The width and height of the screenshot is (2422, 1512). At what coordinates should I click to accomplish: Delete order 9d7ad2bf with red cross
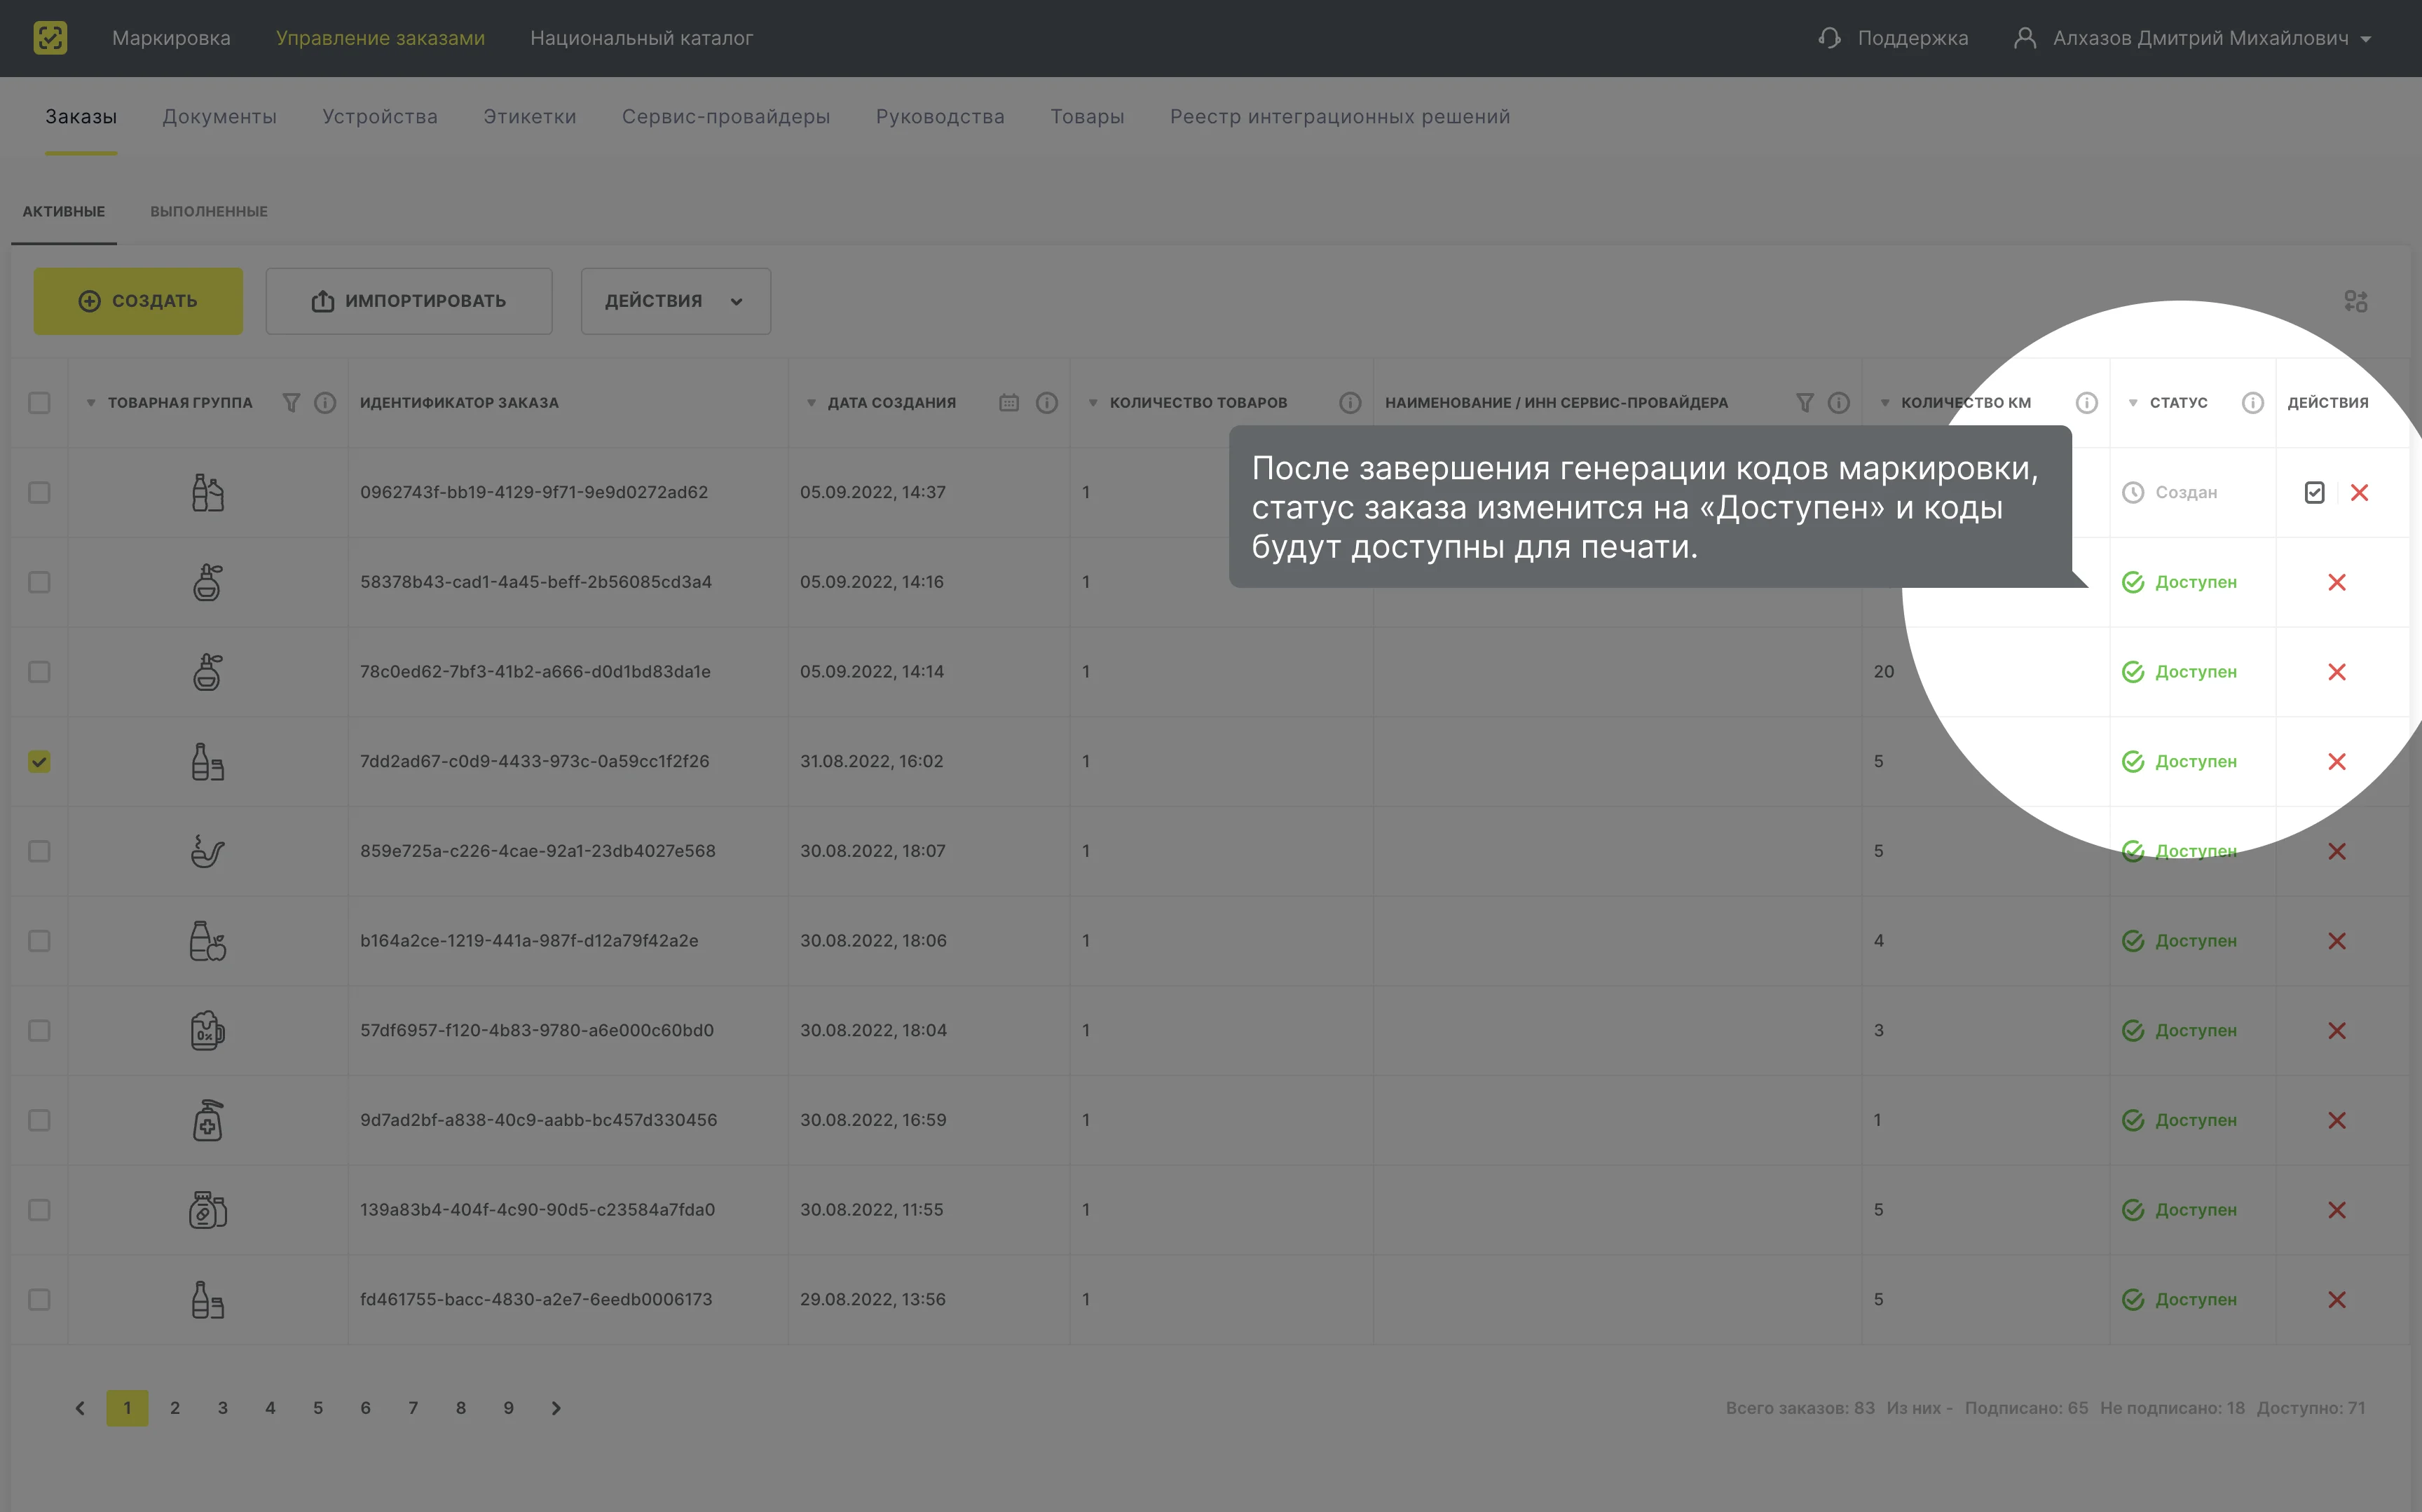2337,1120
